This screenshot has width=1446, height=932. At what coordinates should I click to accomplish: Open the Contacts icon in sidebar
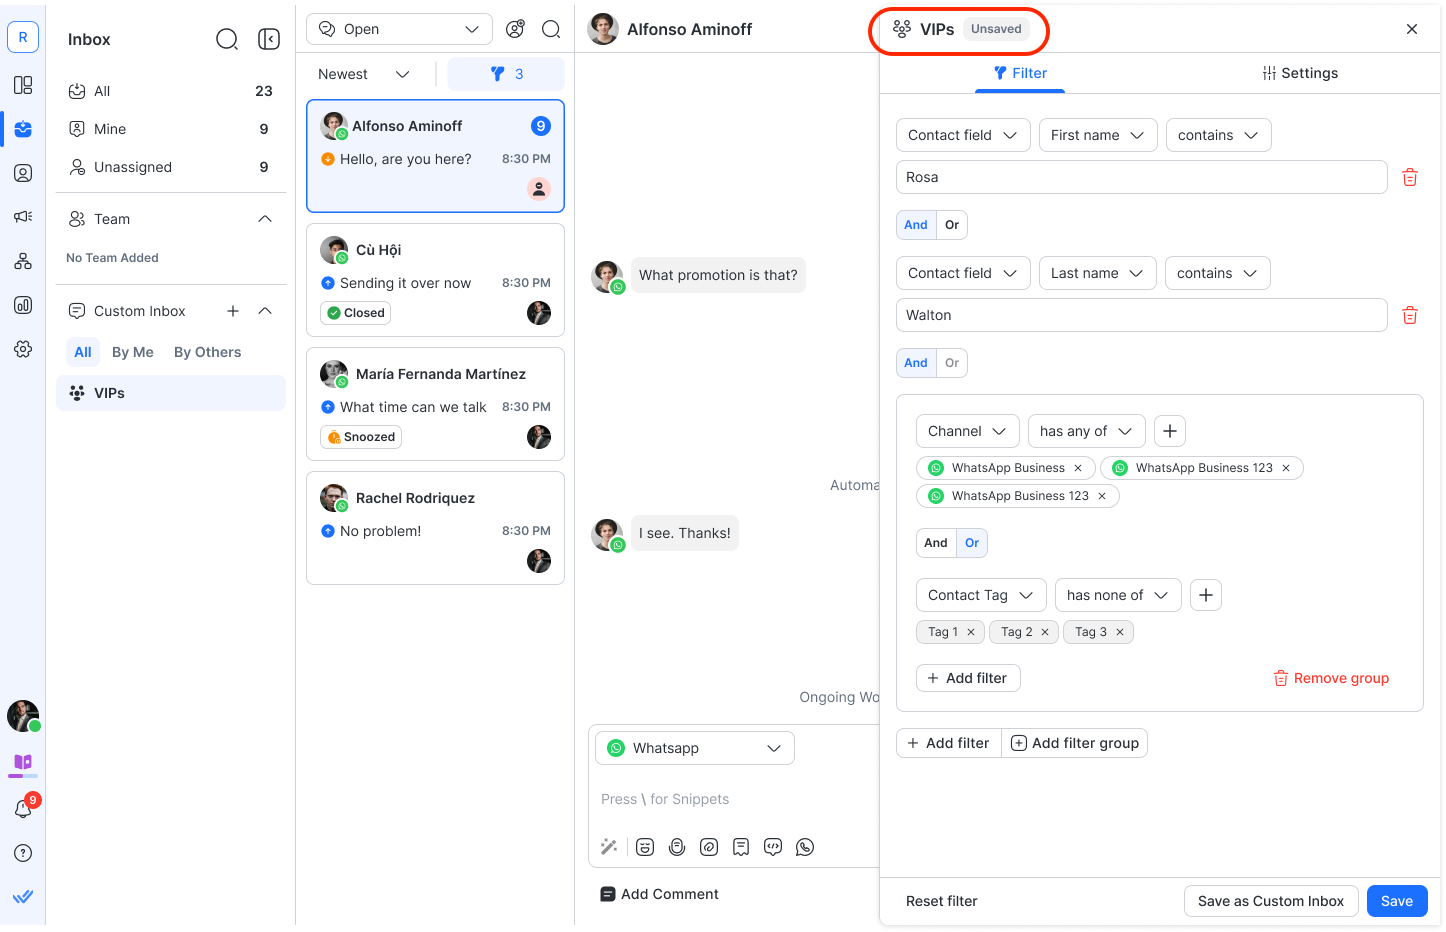[23, 173]
